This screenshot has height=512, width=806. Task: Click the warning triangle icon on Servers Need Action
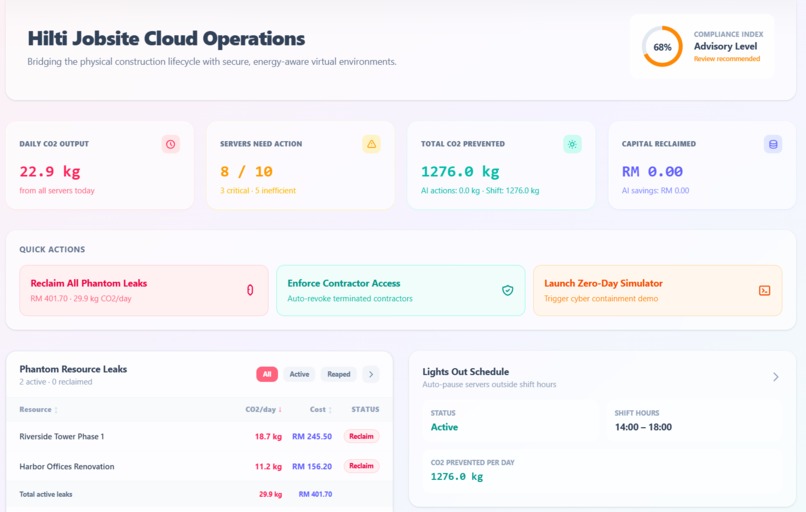371,144
